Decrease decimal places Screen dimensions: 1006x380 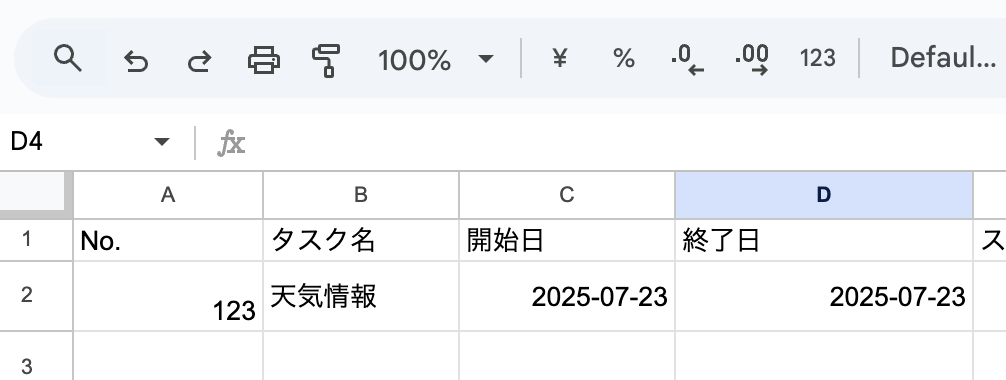688,60
